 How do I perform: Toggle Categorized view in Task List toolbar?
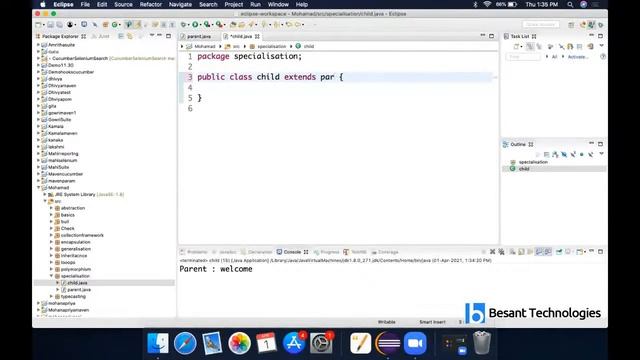[x=530, y=47]
